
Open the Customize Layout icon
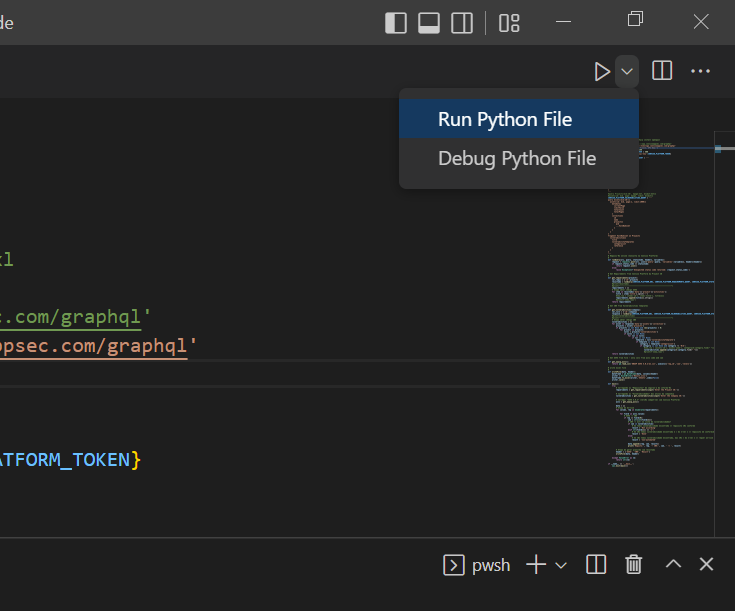click(509, 23)
